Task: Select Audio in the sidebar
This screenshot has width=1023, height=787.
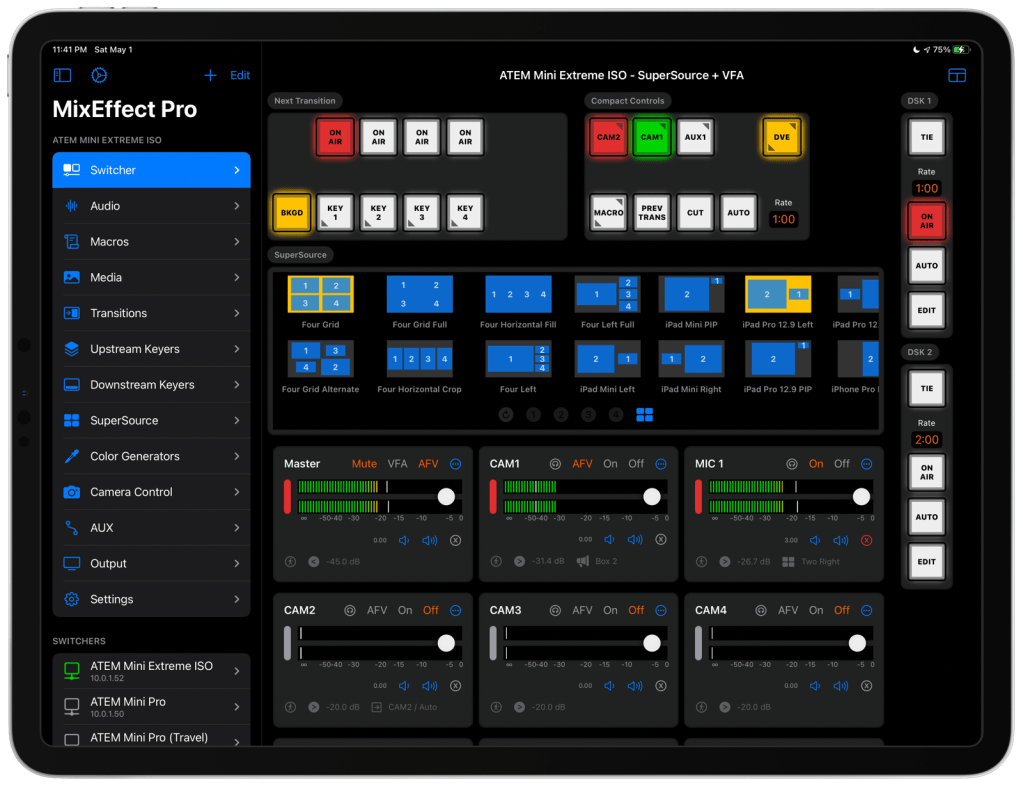Action: [x=151, y=206]
